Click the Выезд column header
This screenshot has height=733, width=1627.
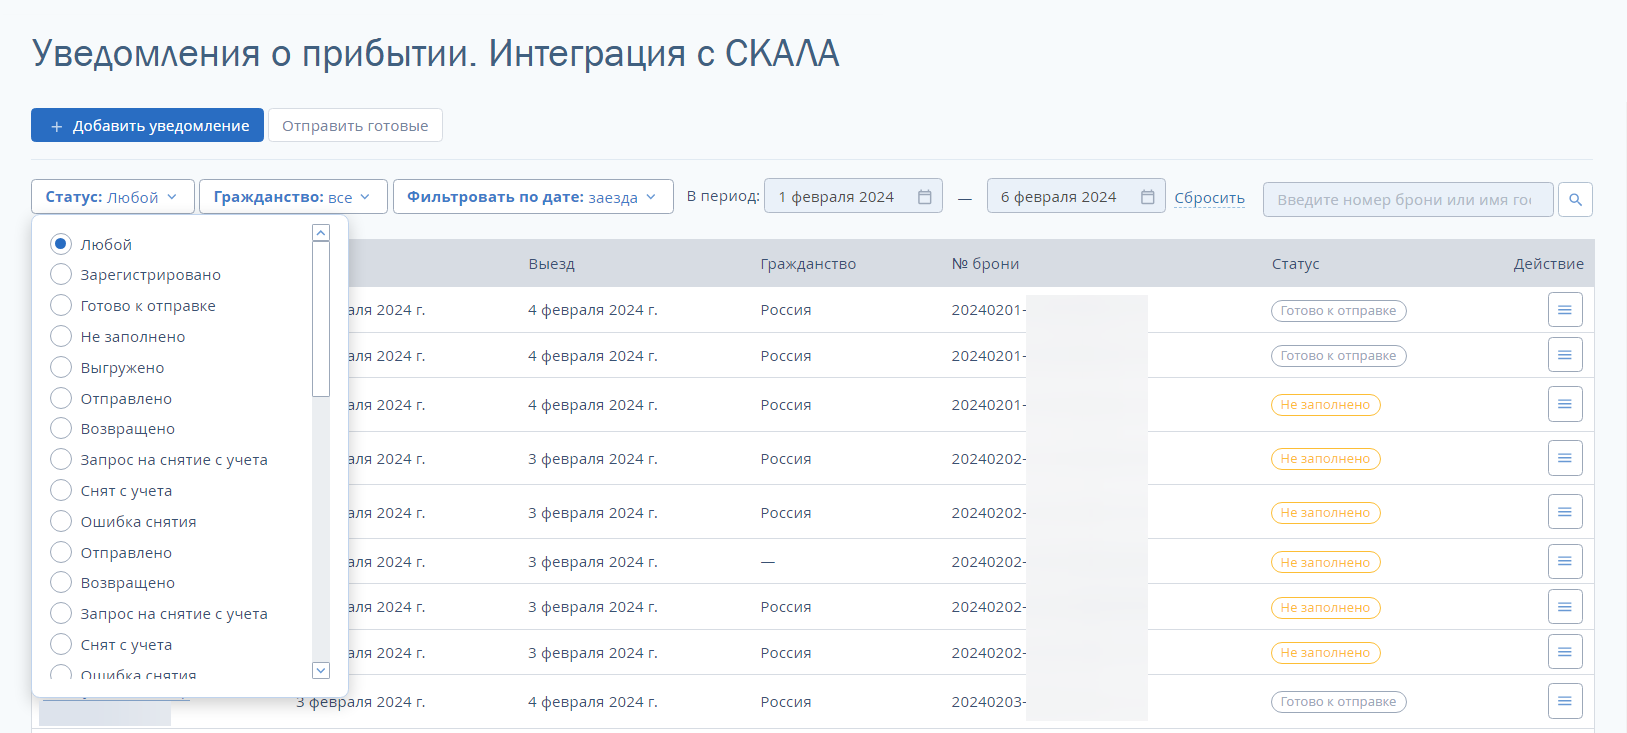click(x=551, y=264)
